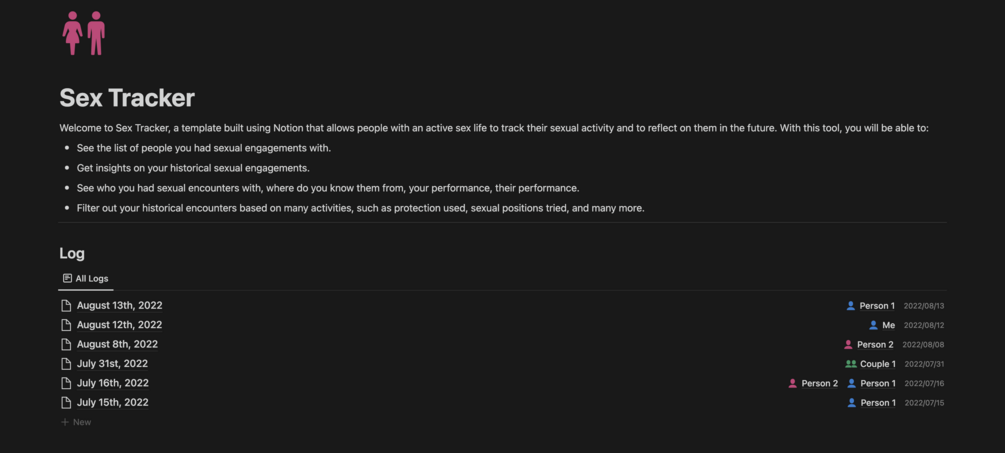Click the page icon beside July 15th, 2022

point(66,403)
